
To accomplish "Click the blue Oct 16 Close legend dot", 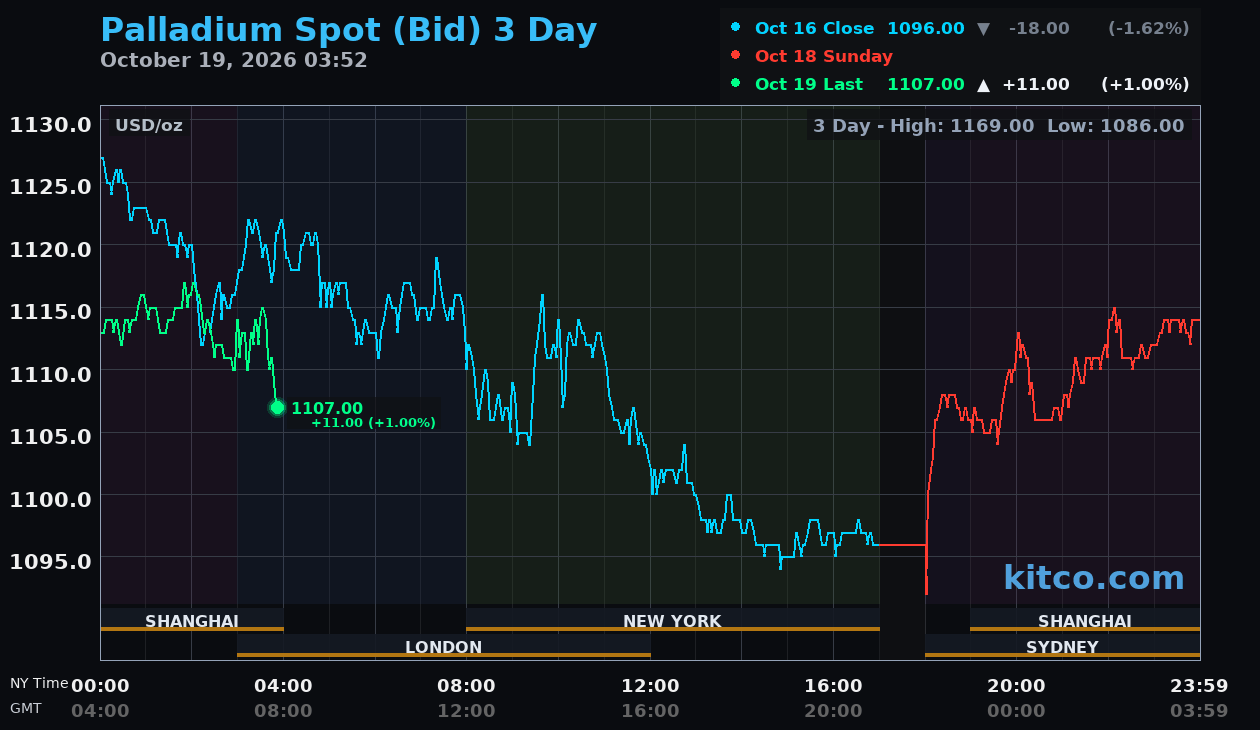I will click(736, 28).
